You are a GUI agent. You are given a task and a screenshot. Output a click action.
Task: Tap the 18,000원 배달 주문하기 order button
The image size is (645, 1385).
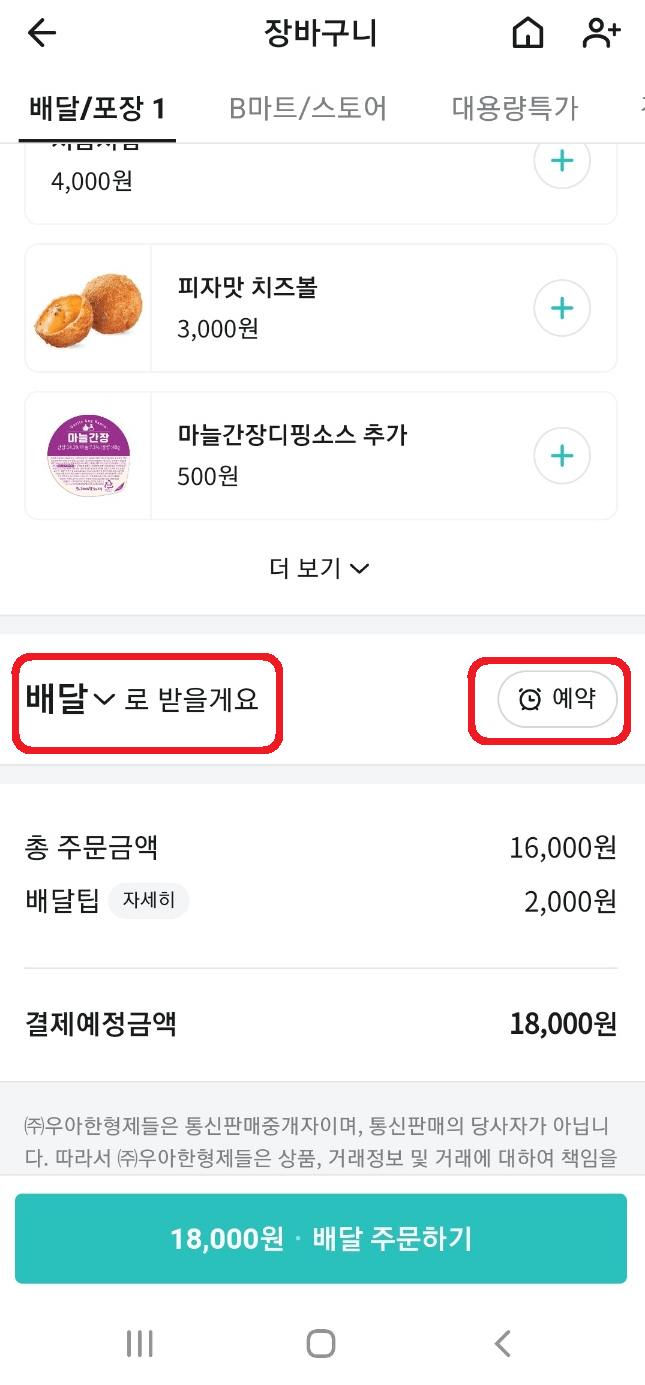[321, 1239]
